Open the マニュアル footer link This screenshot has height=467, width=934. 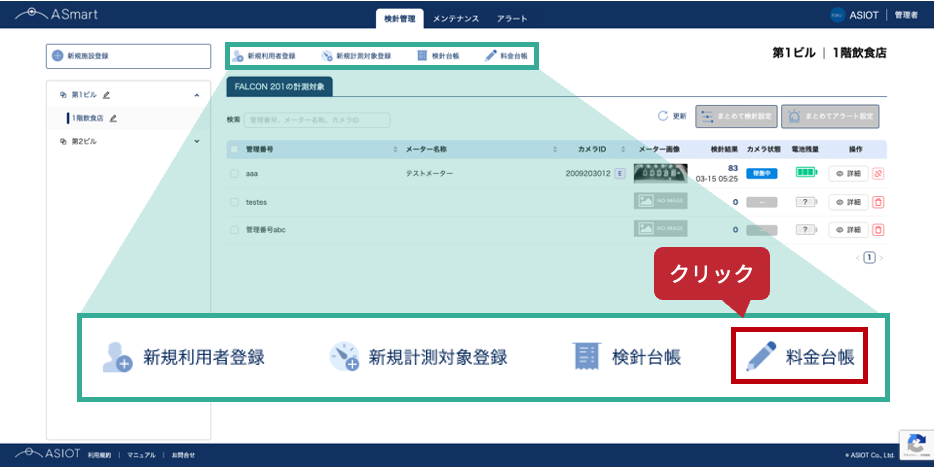141,455
